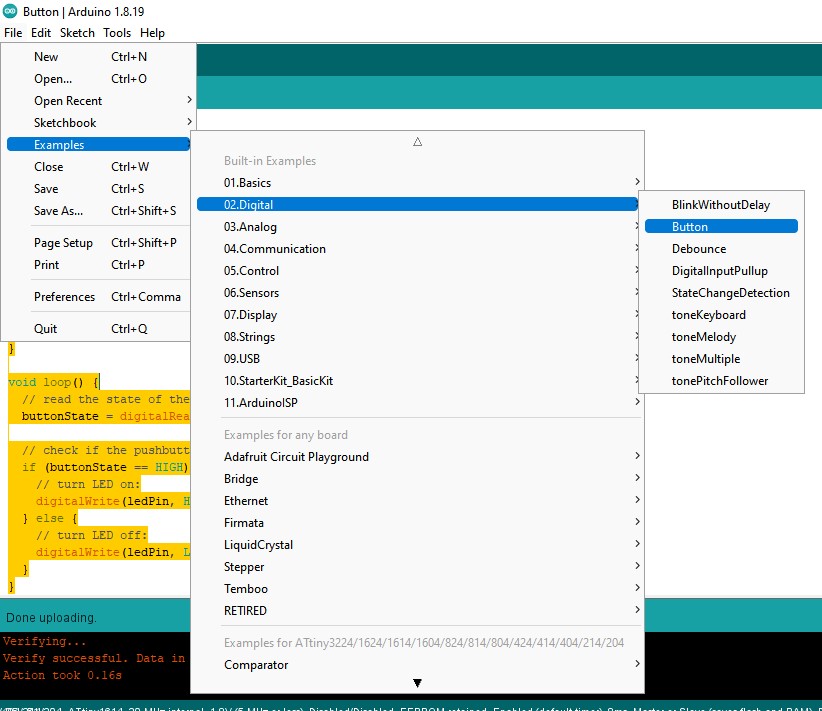Load the StateChangeDetection example
The height and width of the screenshot is (711, 822).
(721, 293)
